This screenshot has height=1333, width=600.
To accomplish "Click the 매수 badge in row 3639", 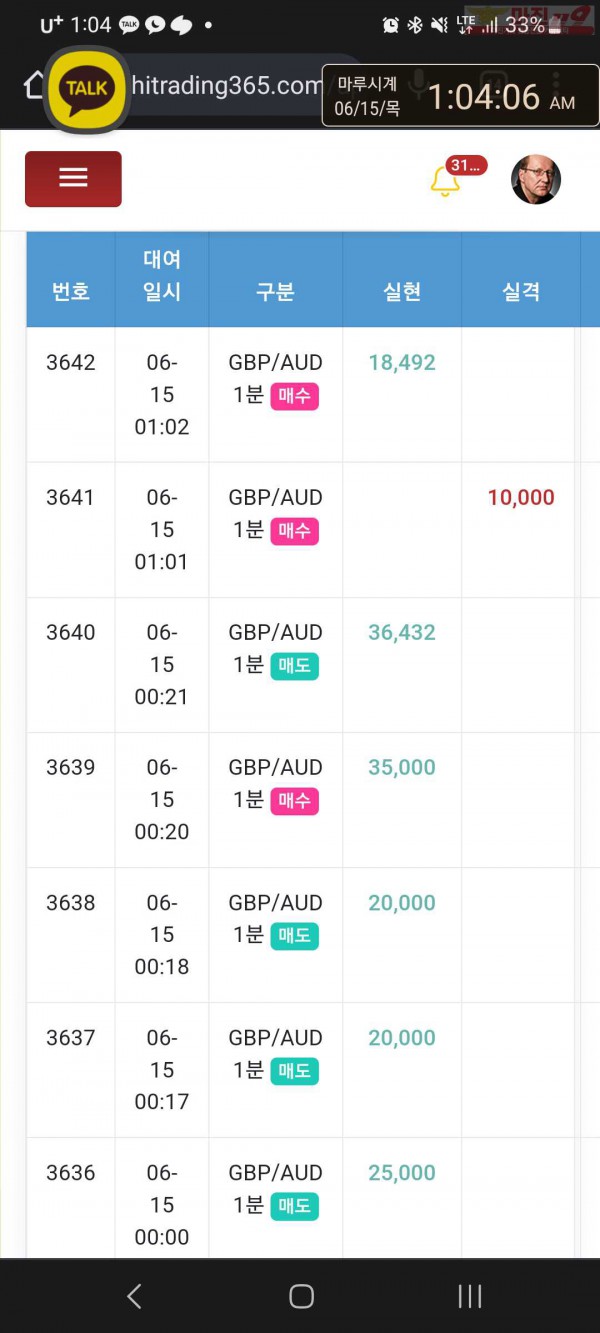I will (294, 801).
